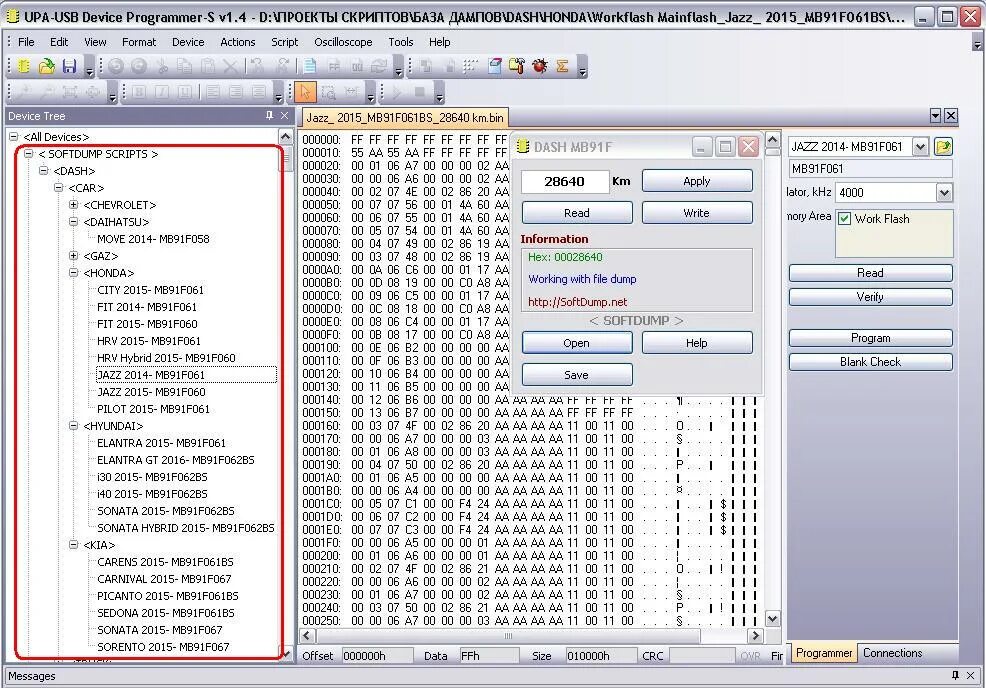This screenshot has width=986, height=688.
Task: Click the Bold B formatting icon
Action: tap(139, 92)
